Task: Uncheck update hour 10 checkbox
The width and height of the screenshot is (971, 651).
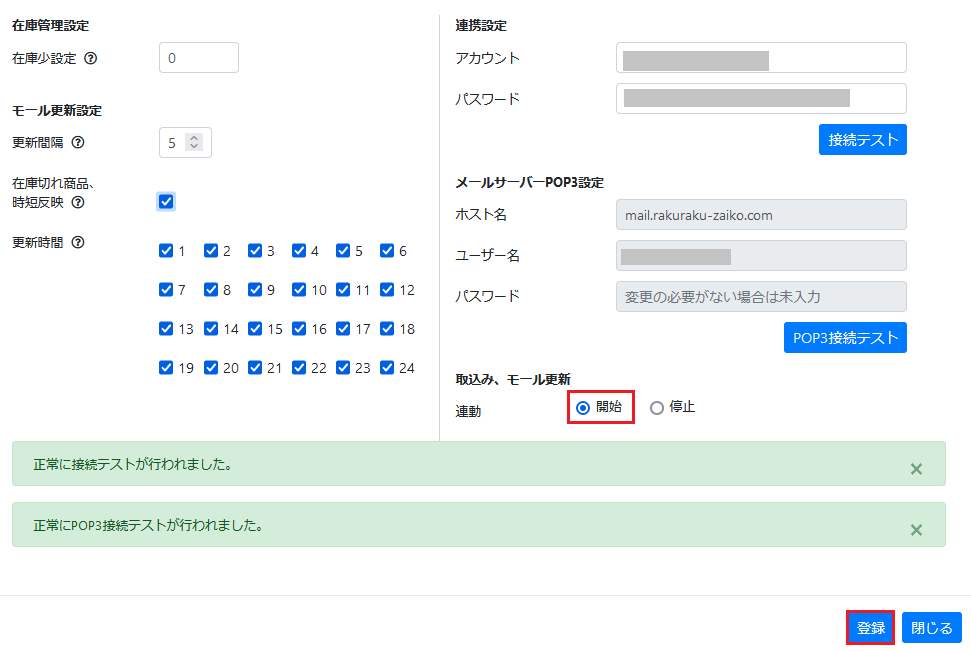Action: click(298, 289)
